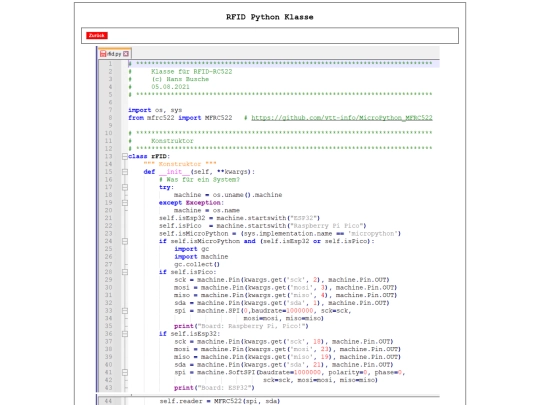Image resolution: width=540 pixels, height=405 pixels.
Task: Click the green 'Konstruktor' comment at line 11
Action: coord(172,141)
